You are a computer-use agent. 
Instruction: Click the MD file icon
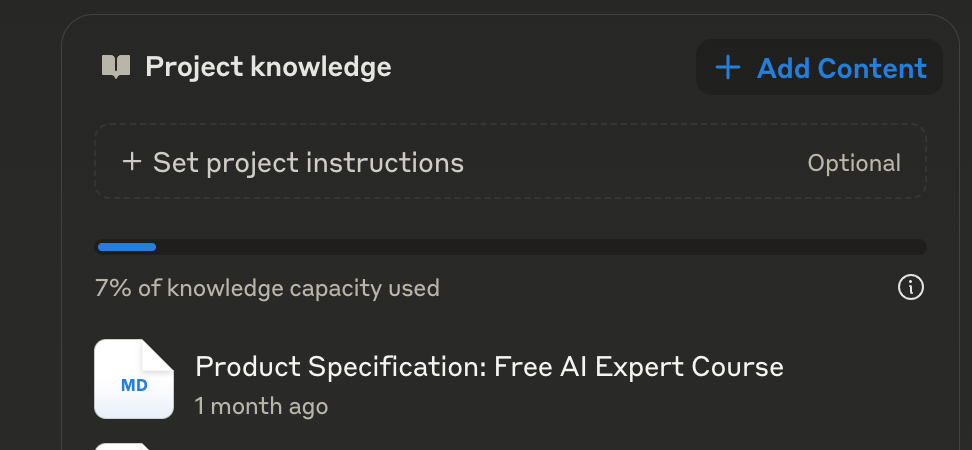pos(133,379)
